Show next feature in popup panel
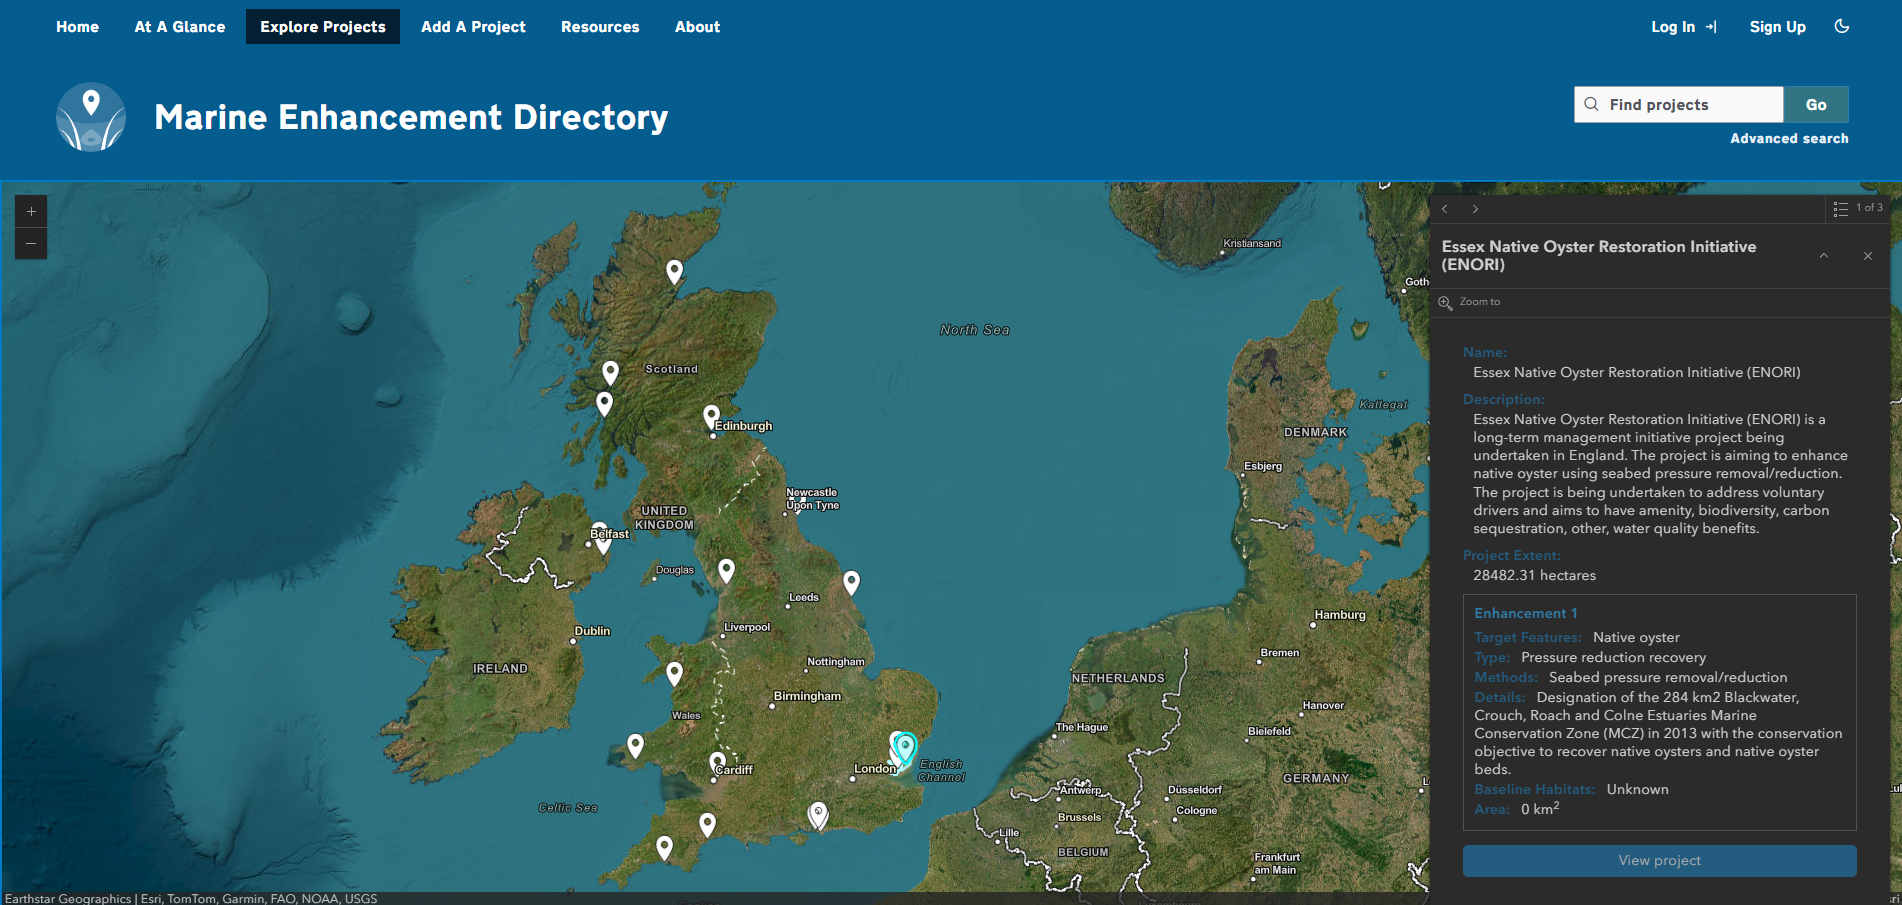 (x=1475, y=209)
